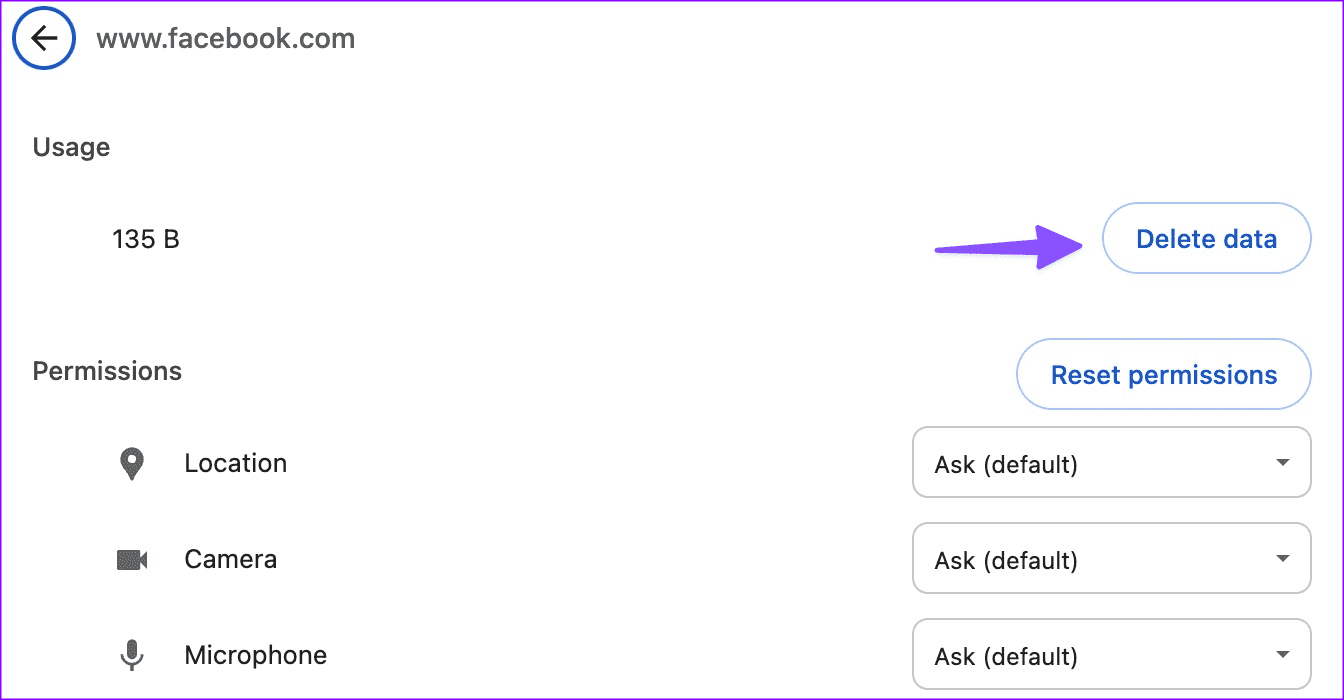Click the Microphone icon

pos(131,656)
